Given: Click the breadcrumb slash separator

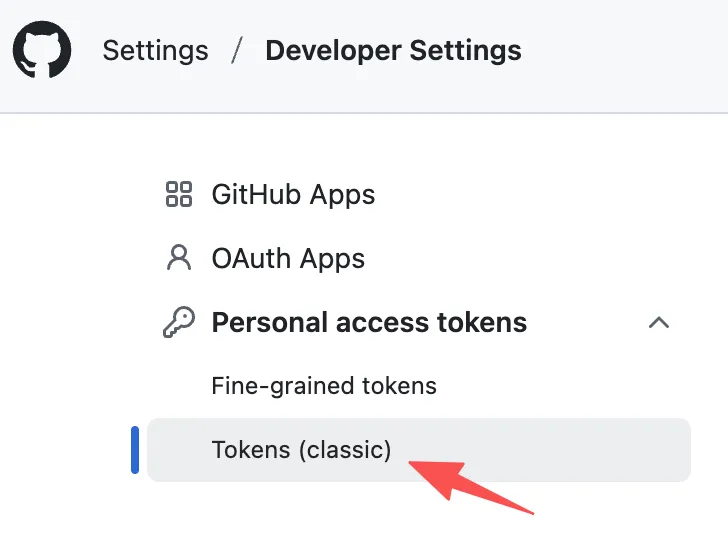Looking at the screenshot, I should point(237,50).
